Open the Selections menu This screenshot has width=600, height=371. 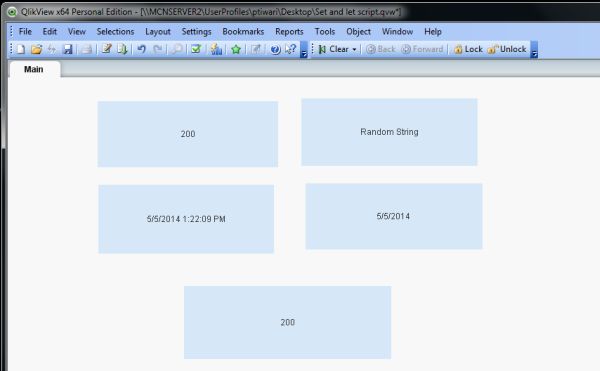pyautogui.click(x=115, y=31)
